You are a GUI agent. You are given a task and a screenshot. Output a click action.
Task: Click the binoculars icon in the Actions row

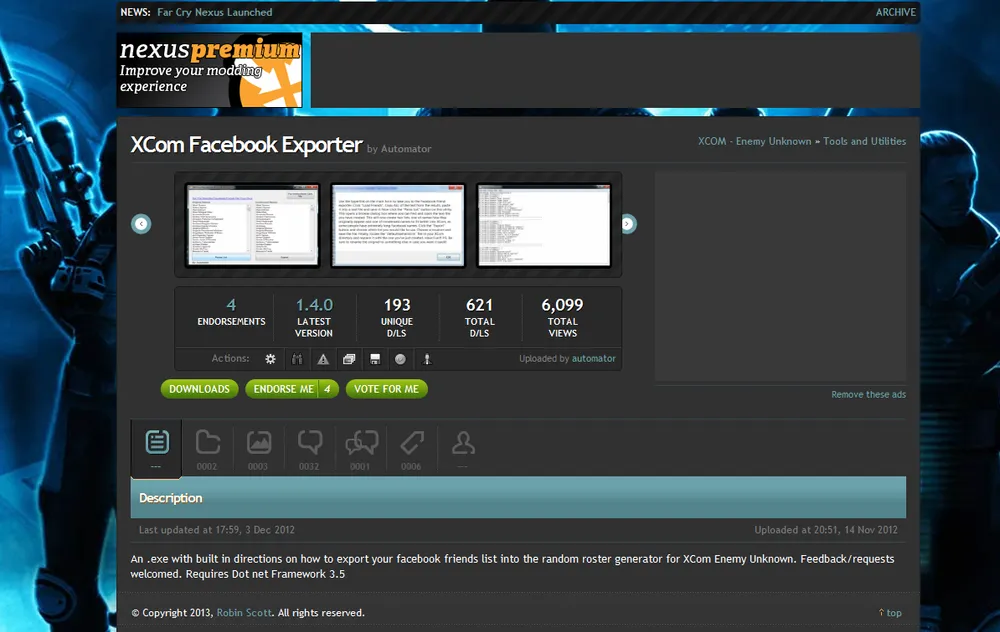click(297, 359)
